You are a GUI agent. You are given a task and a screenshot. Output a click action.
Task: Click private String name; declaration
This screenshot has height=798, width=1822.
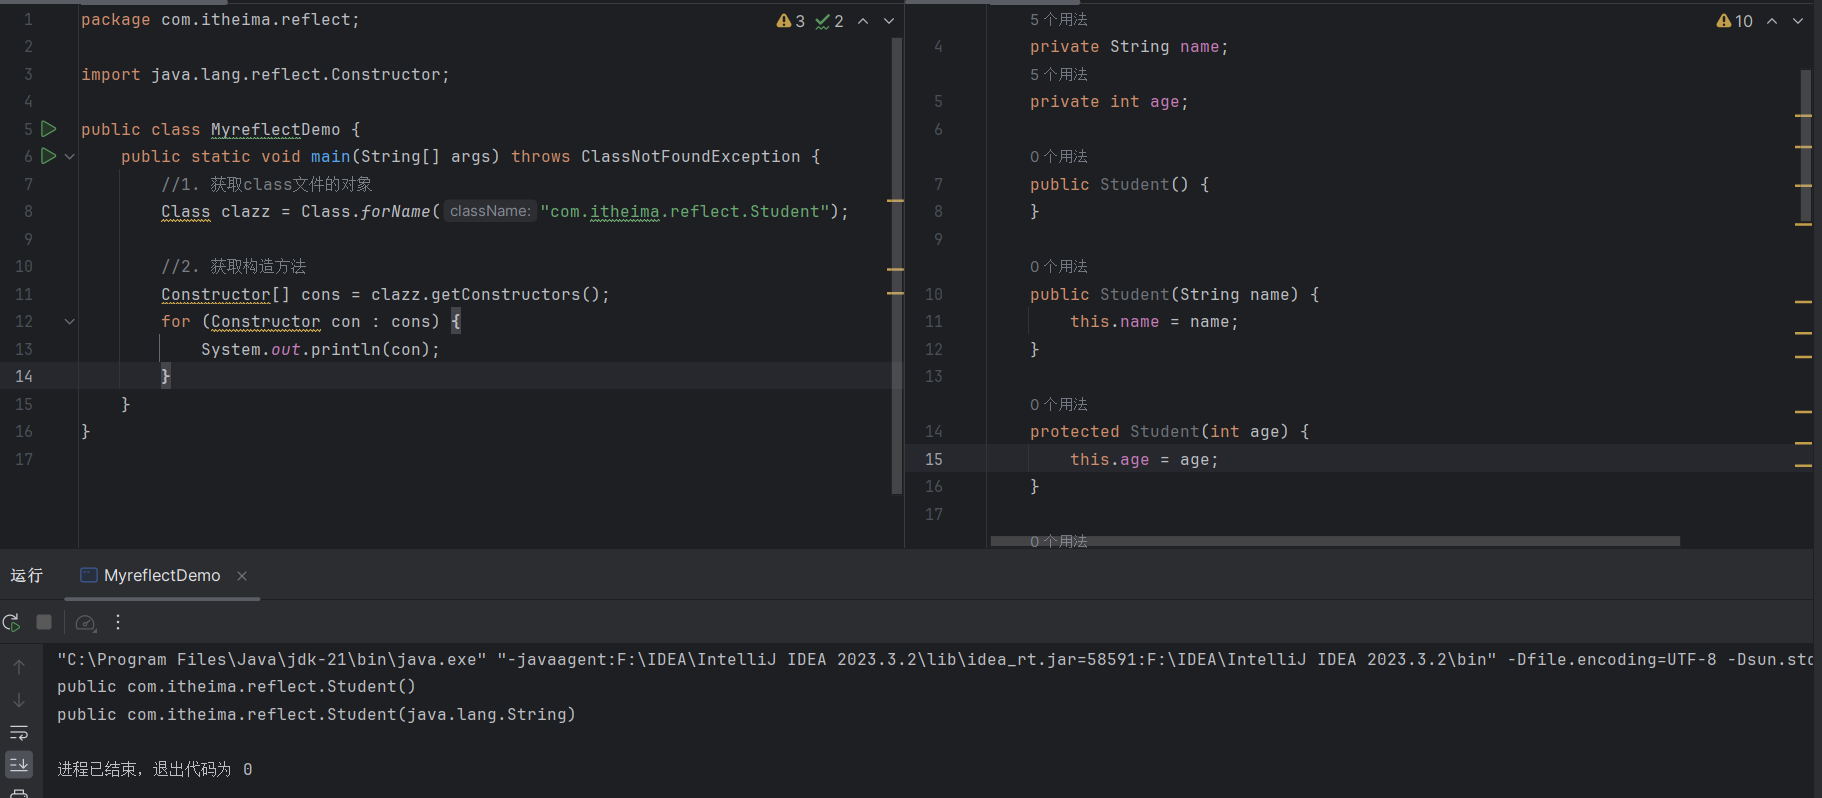click(1129, 47)
